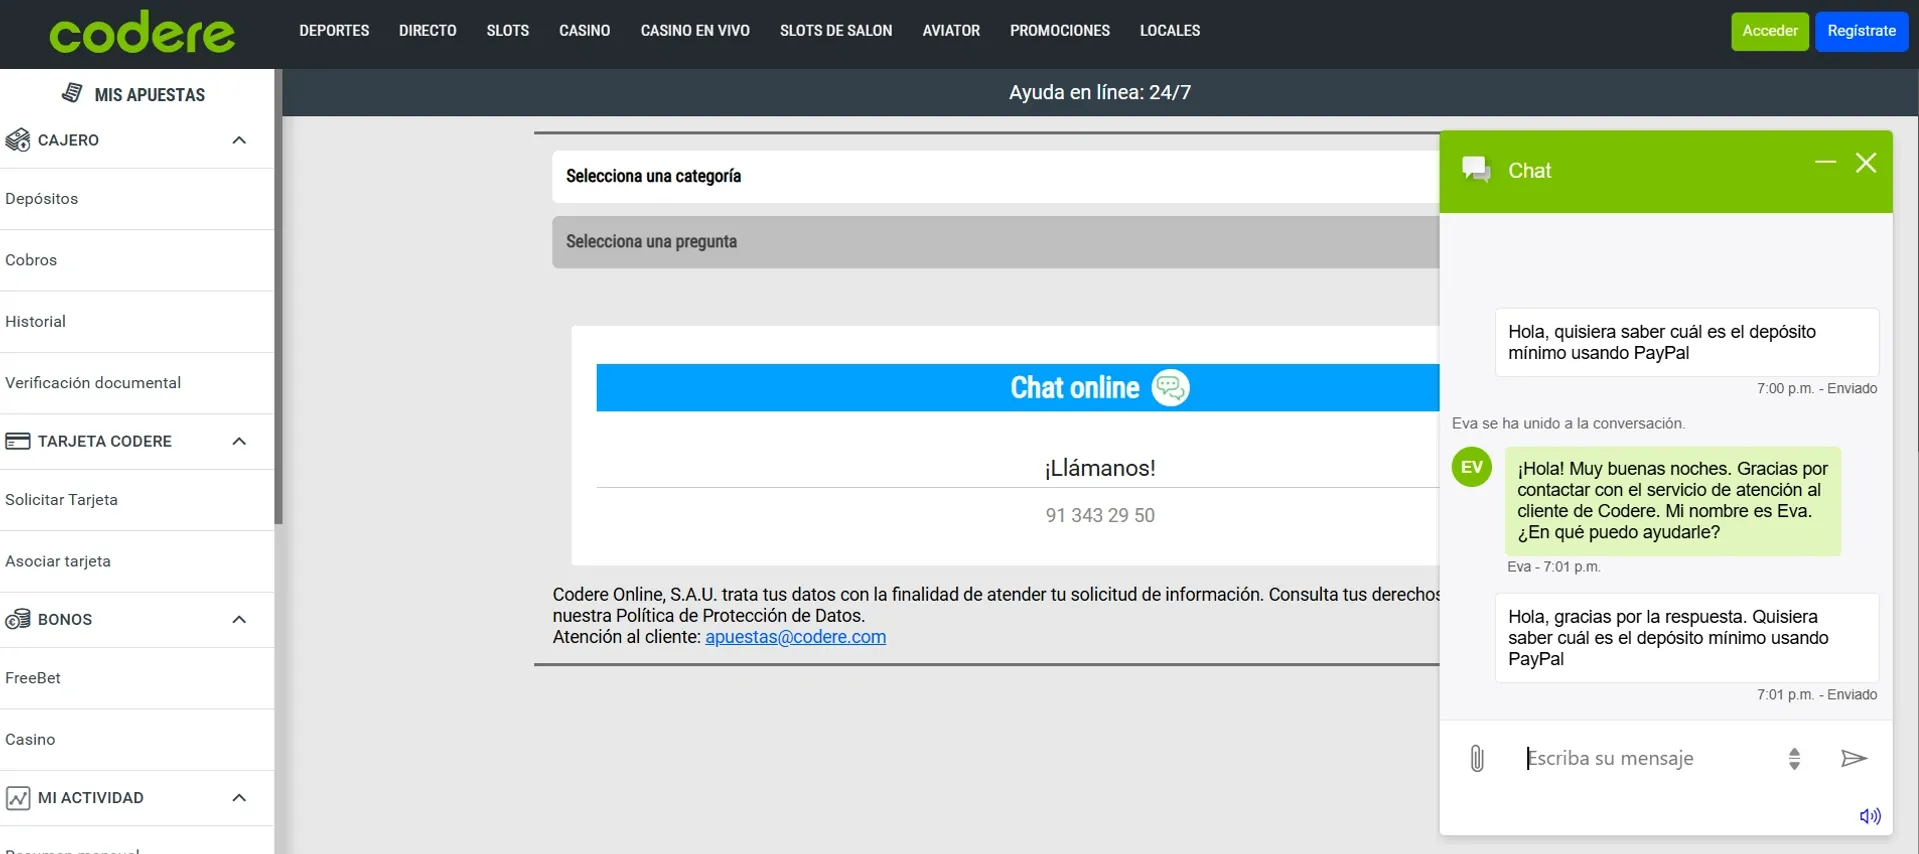This screenshot has width=1919, height=854.
Task: Click the Bonos coins icon
Action: [x=18, y=619]
